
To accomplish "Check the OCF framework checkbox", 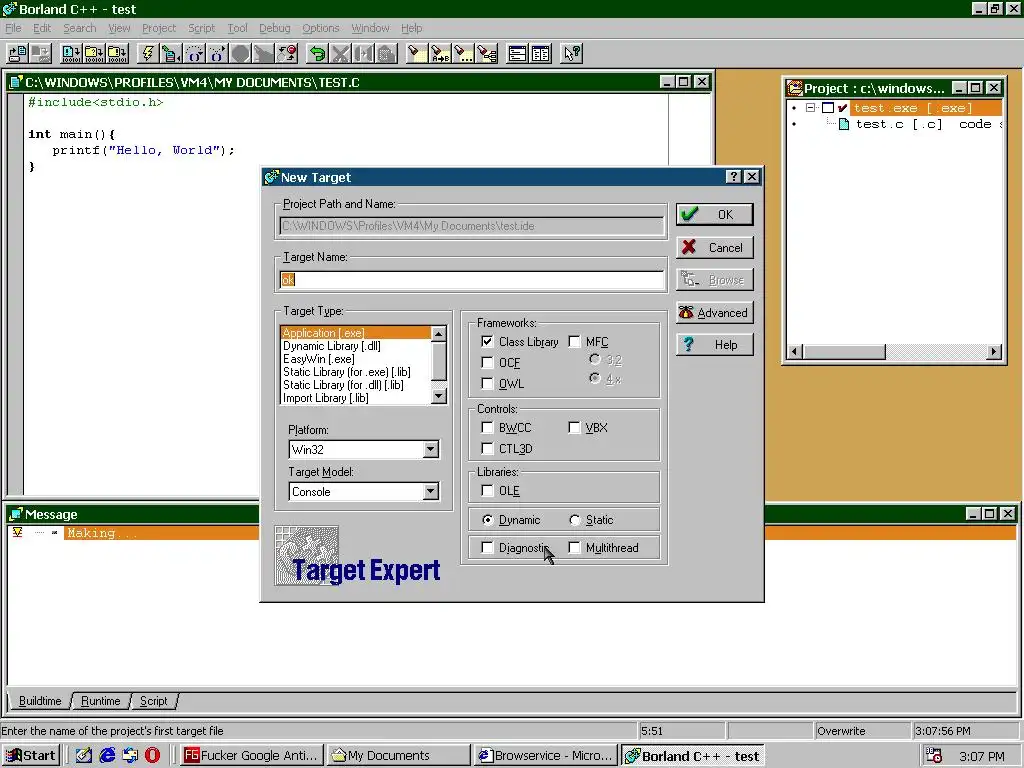I will click(x=487, y=362).
